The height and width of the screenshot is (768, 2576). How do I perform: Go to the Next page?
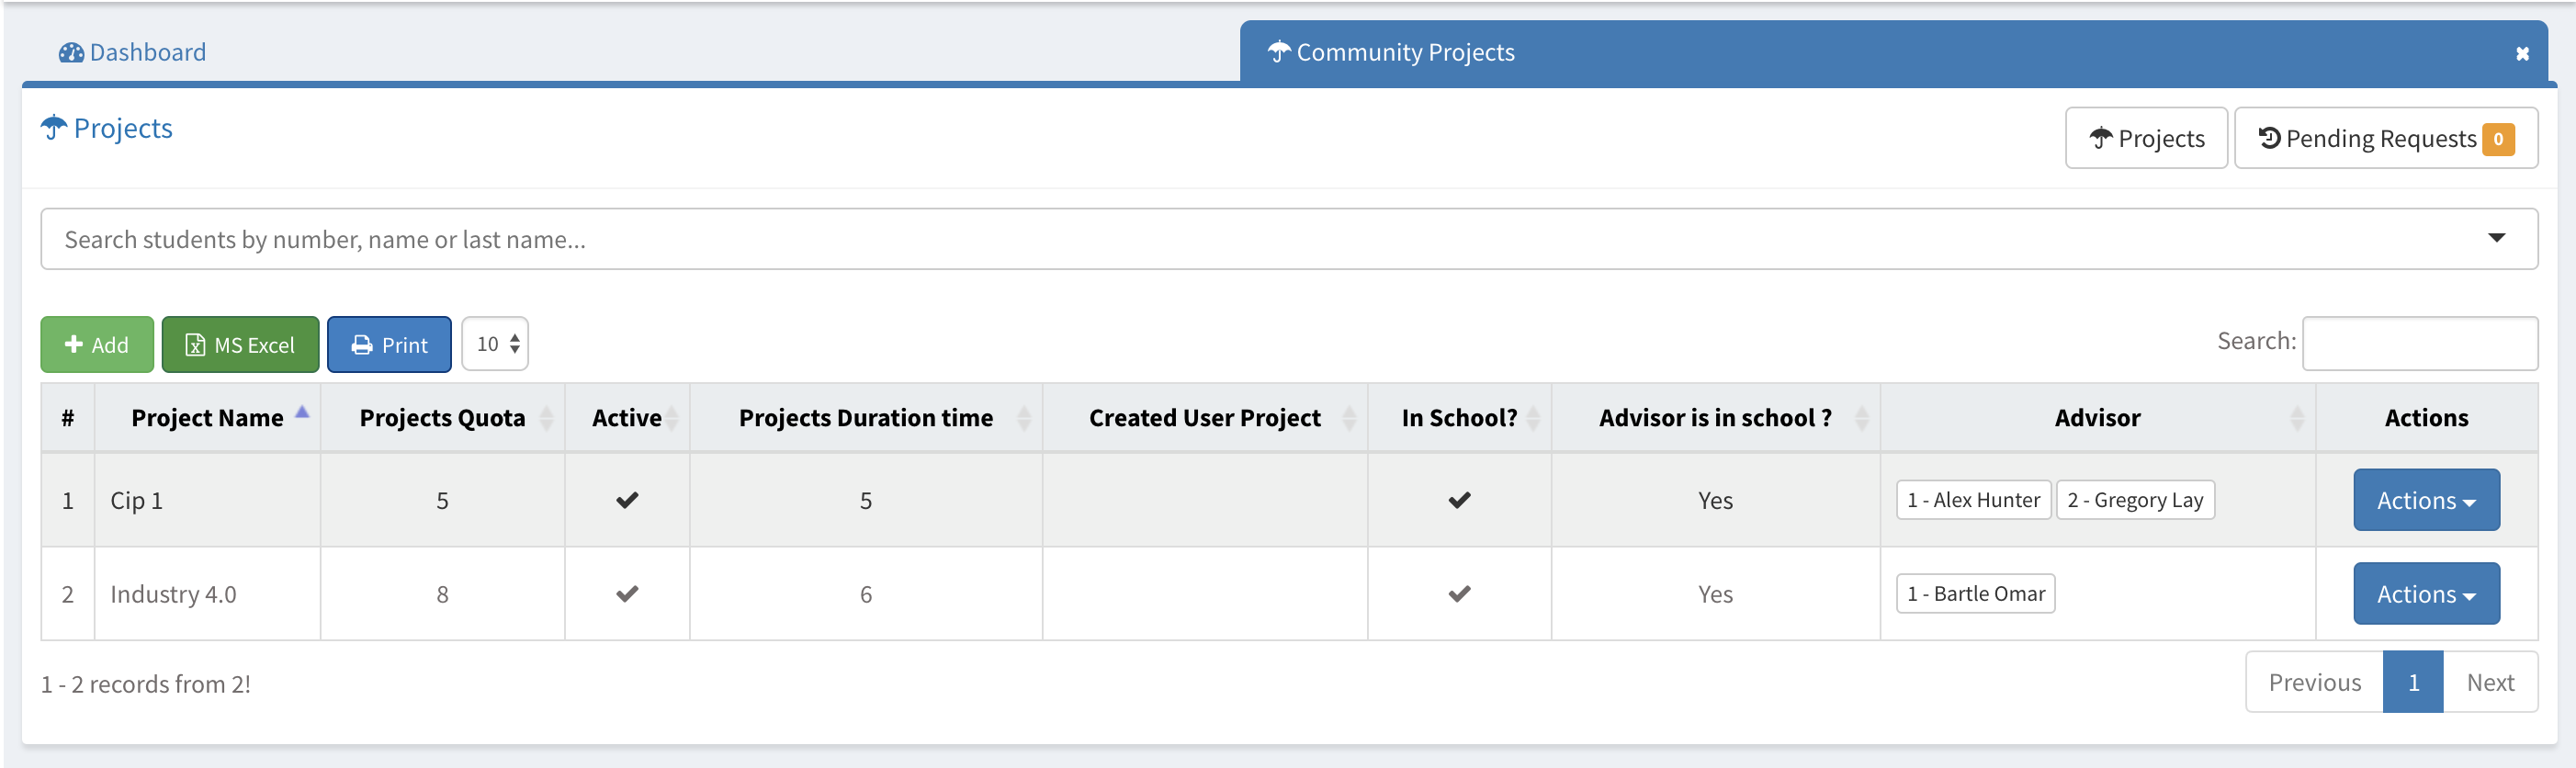pos(2489,682)
